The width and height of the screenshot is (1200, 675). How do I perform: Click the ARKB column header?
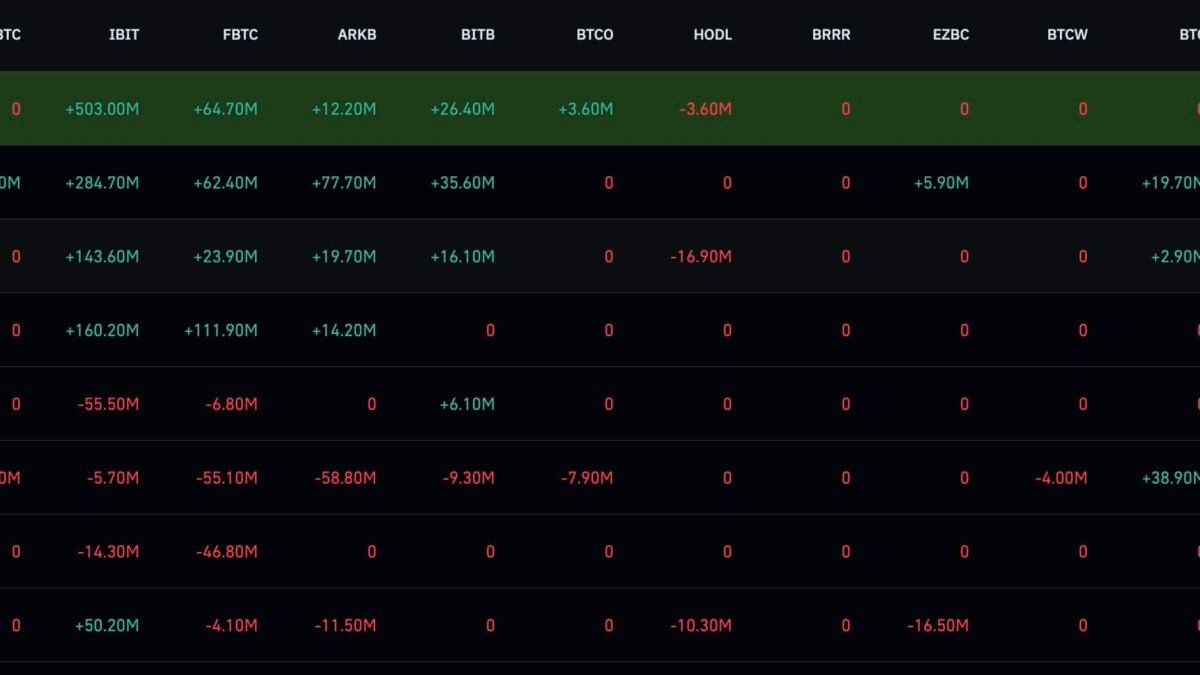point(357,35)
